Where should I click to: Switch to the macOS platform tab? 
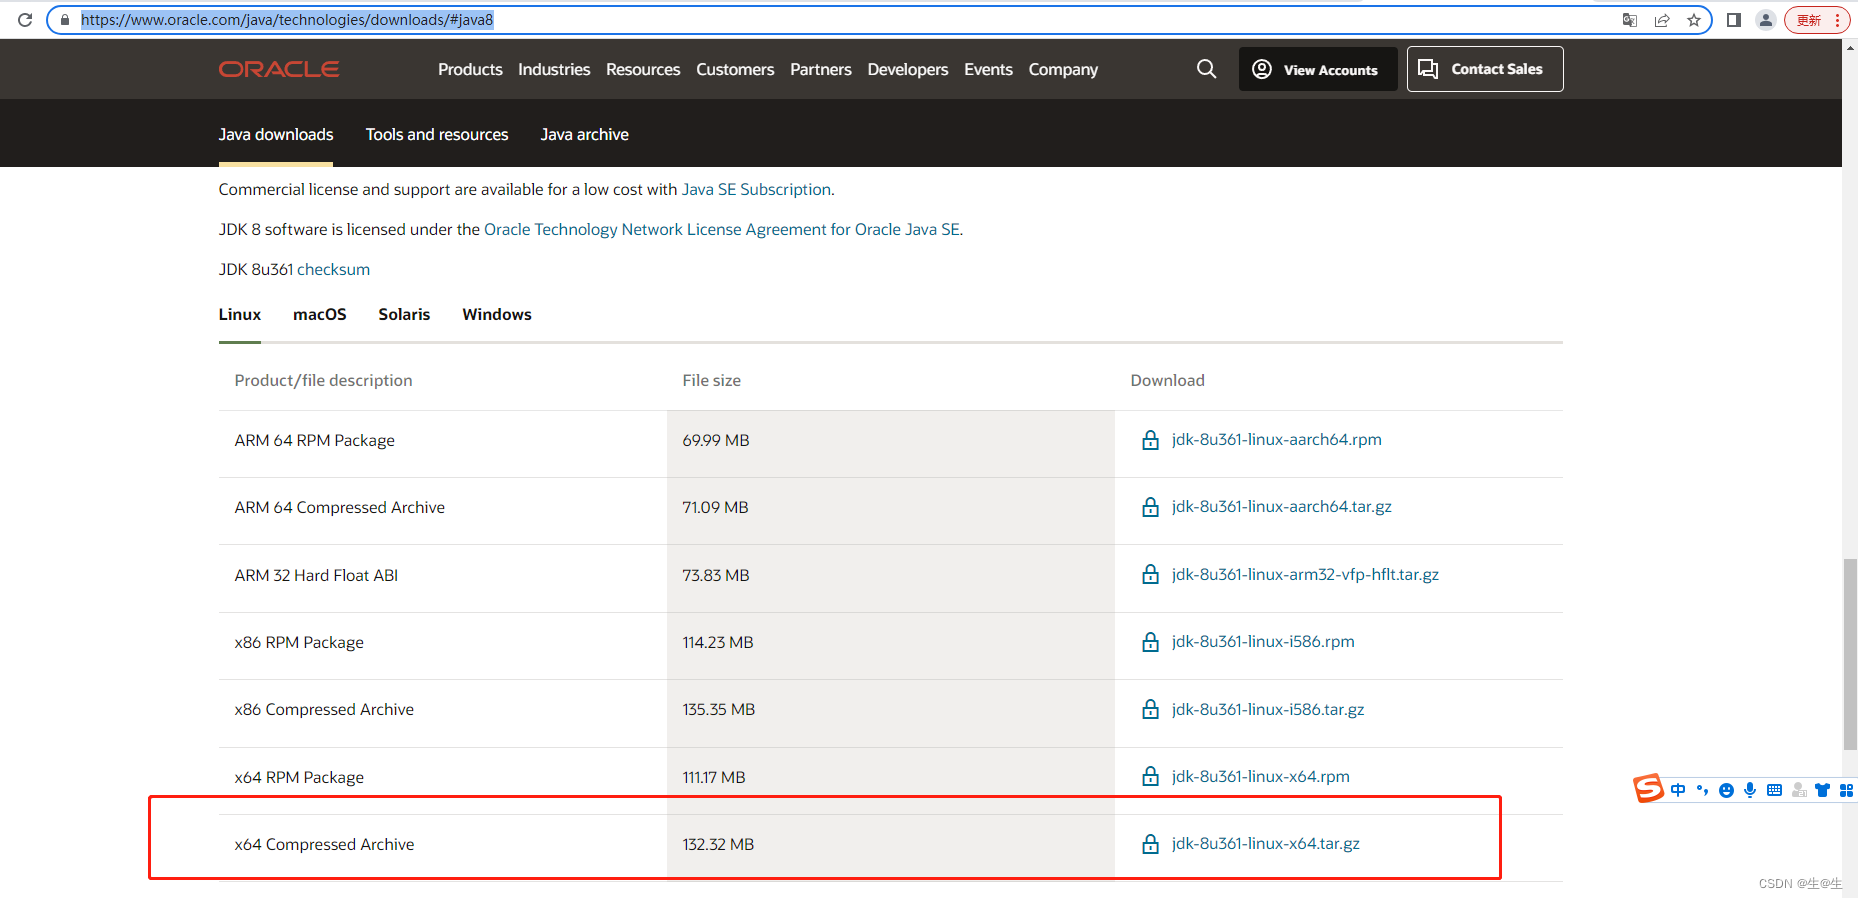pos(320,314)
